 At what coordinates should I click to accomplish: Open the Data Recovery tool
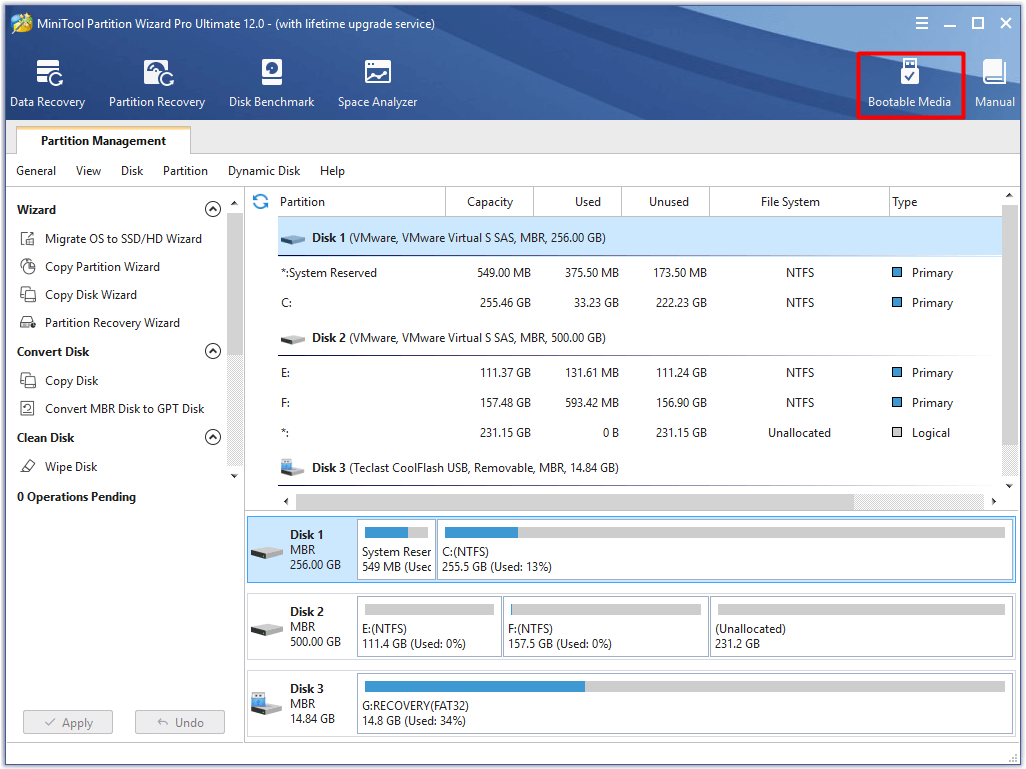[x=47, y=84]
